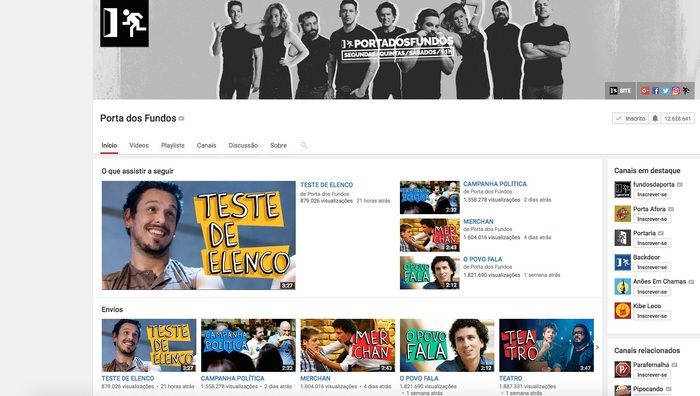Click the channel search magnifier icon
The width and height of the screenshot is (700, 396).
click(x=304, y=146)
